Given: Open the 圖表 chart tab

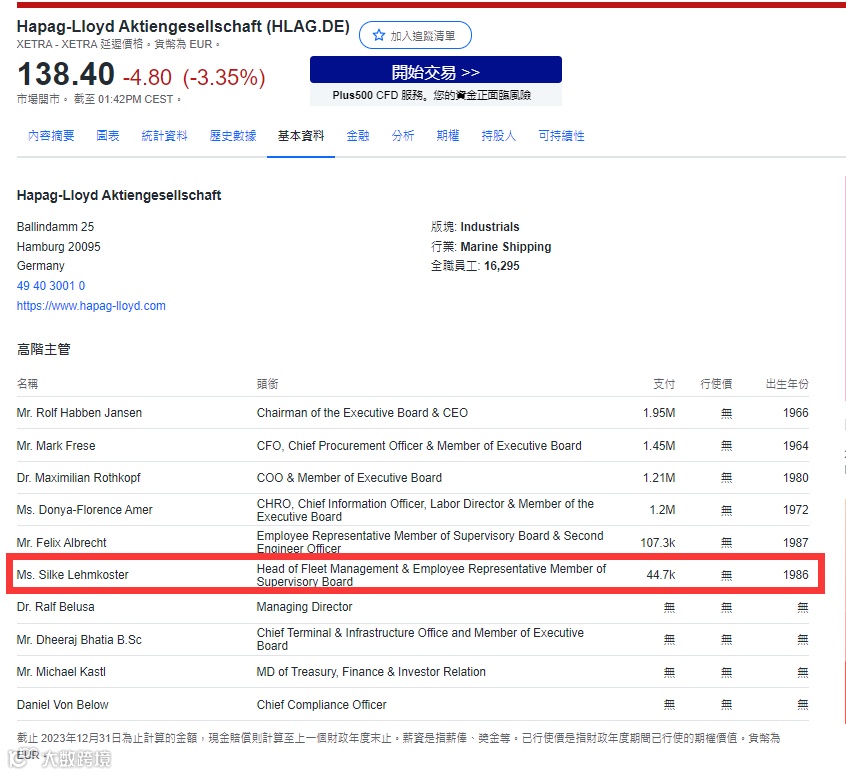Looking at the screenshot, I should point(108,135).
